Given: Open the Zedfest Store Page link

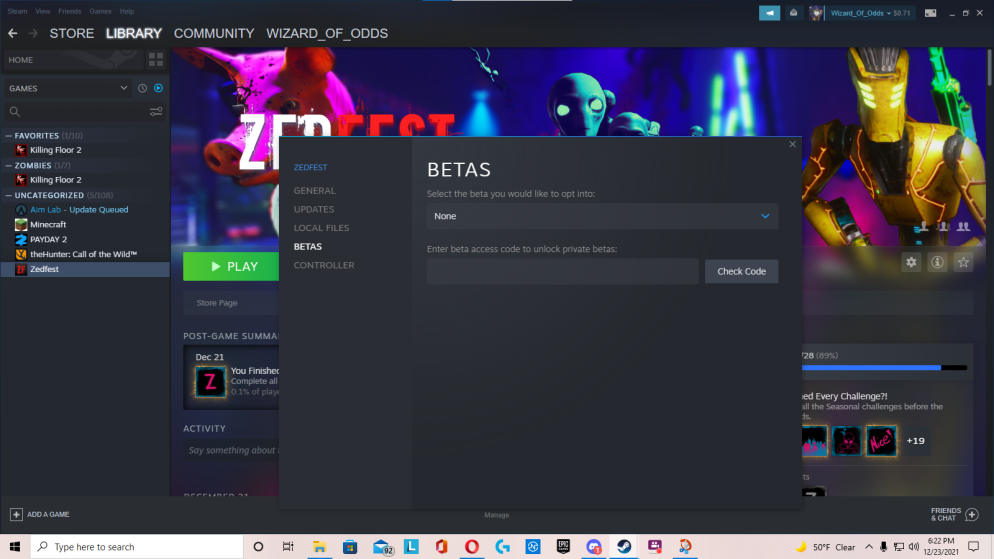Looking at the screenshot, I should 217,303.
